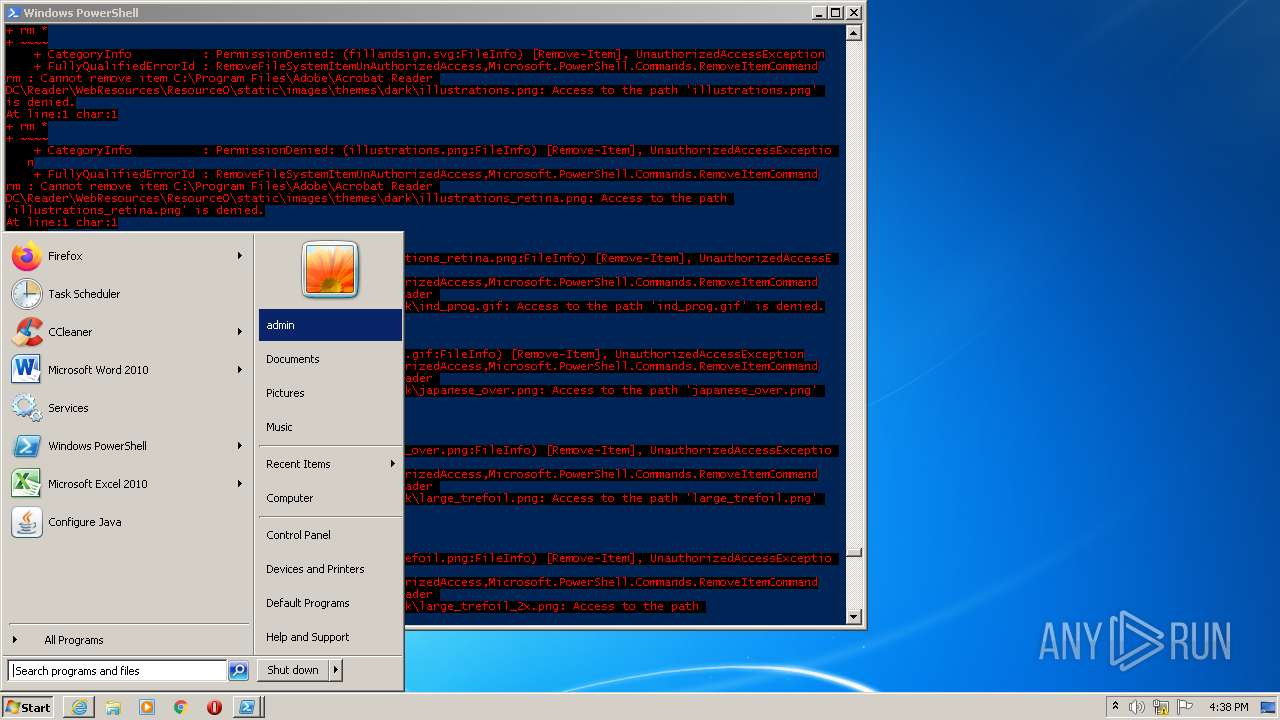Viewport: 1280px width, 720px height.
Task: Click the Start button
Action: tap(28, 707)
